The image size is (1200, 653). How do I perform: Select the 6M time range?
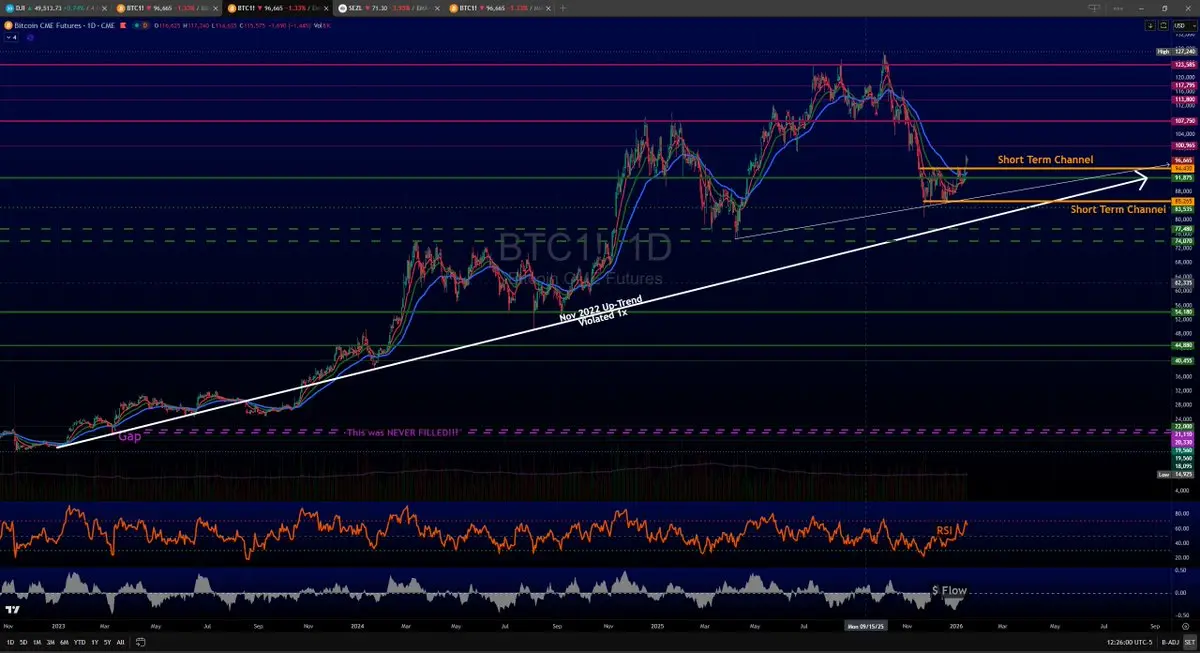[64, 641]
